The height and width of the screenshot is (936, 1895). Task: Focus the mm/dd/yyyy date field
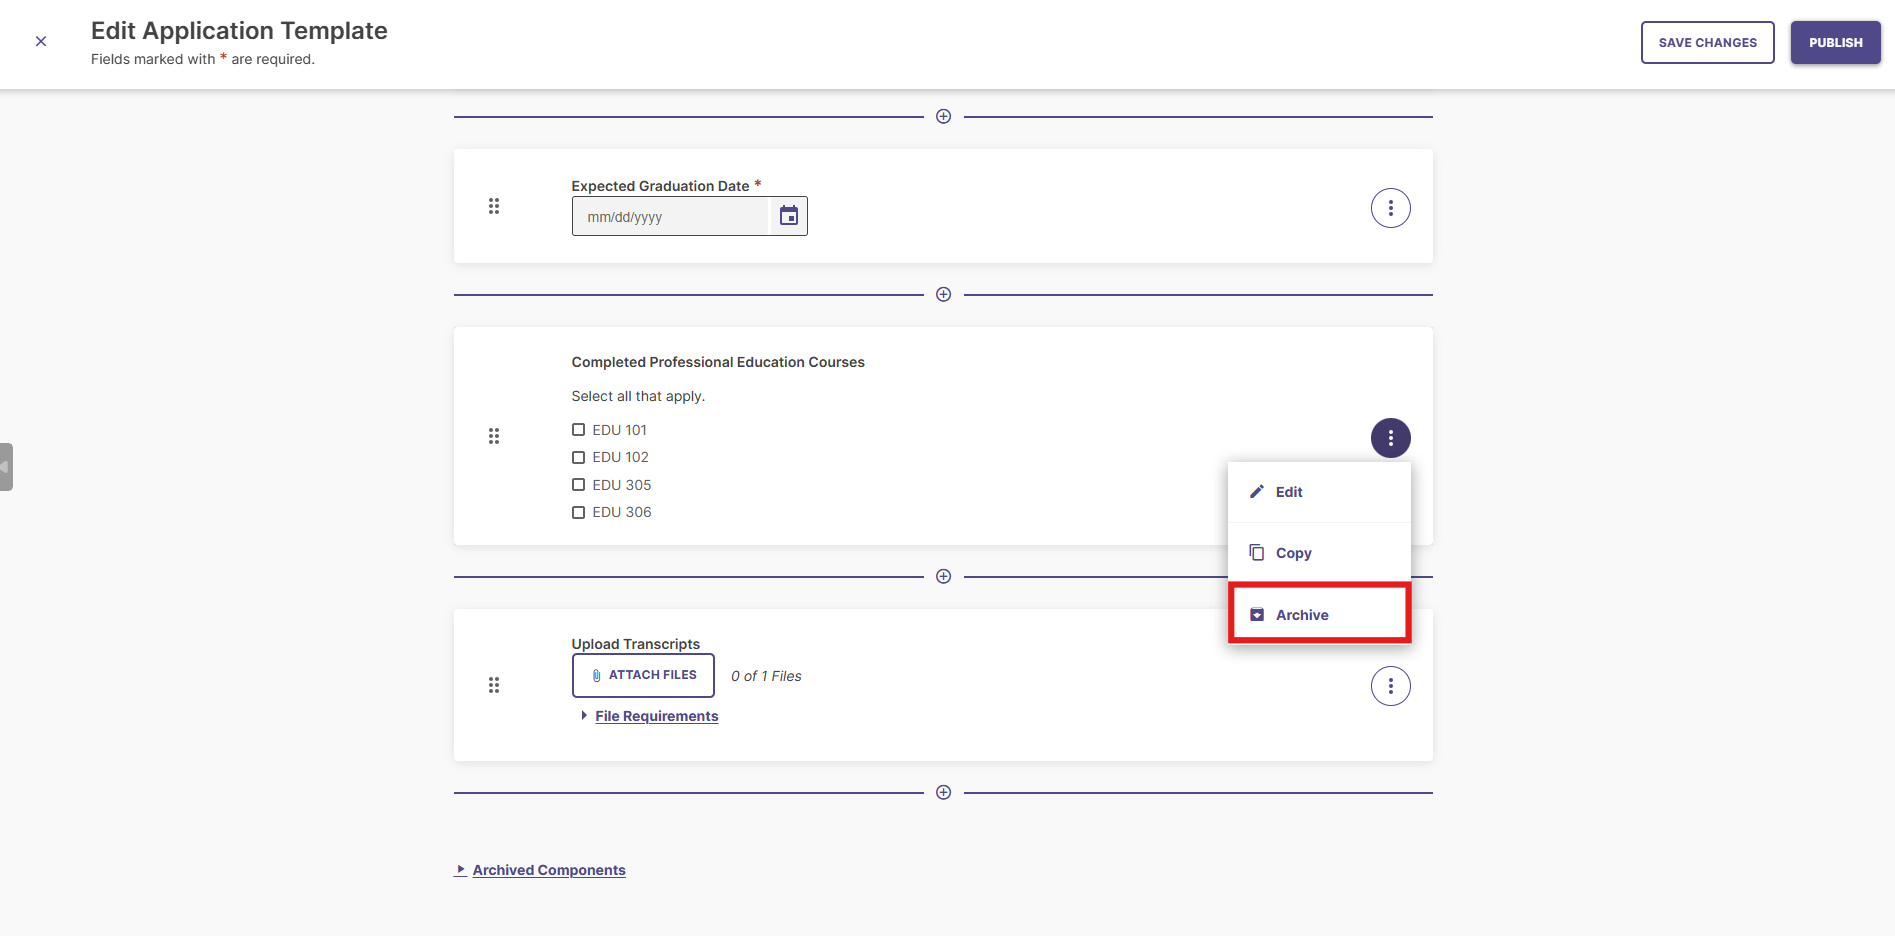point(671,217)
